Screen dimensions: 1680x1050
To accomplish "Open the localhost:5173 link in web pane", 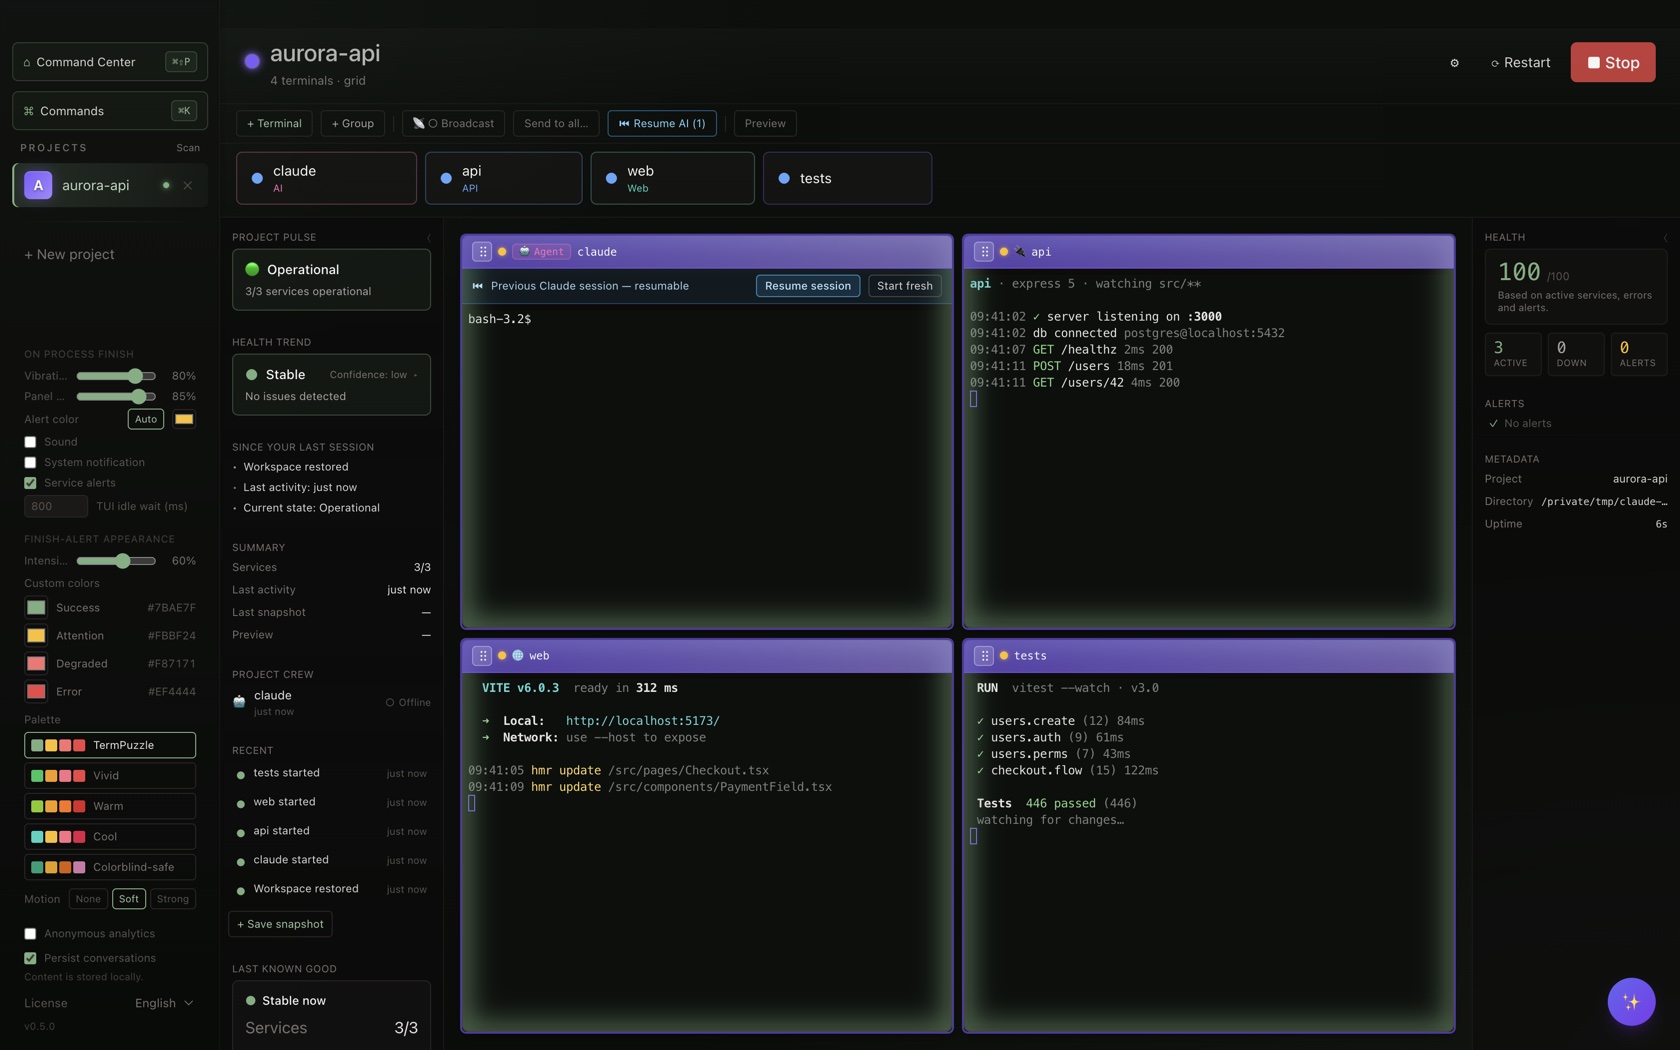I will coord(642,721).
